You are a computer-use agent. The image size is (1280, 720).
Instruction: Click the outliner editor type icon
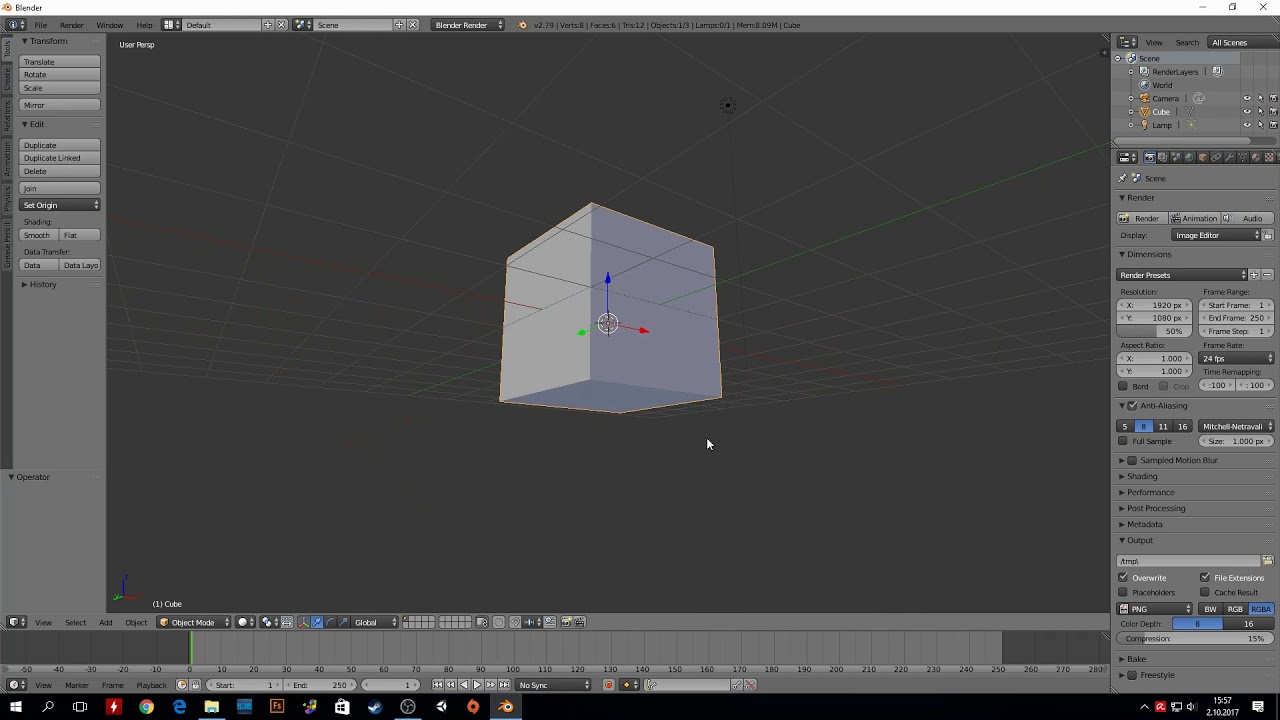click(x=1127, y=42)
